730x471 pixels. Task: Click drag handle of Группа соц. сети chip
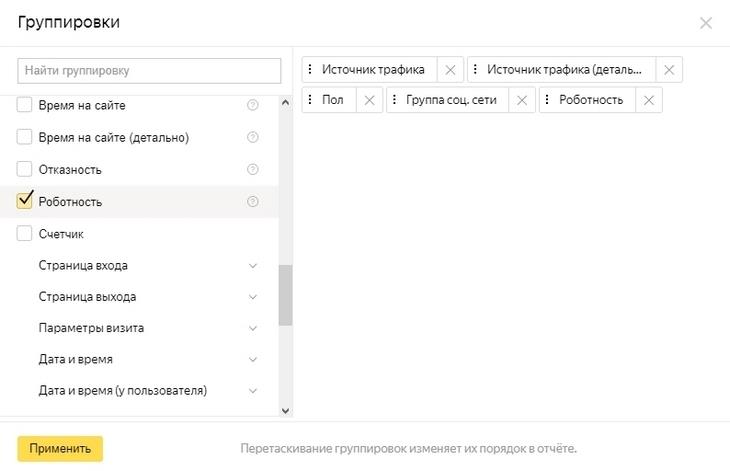pos(395,100)
